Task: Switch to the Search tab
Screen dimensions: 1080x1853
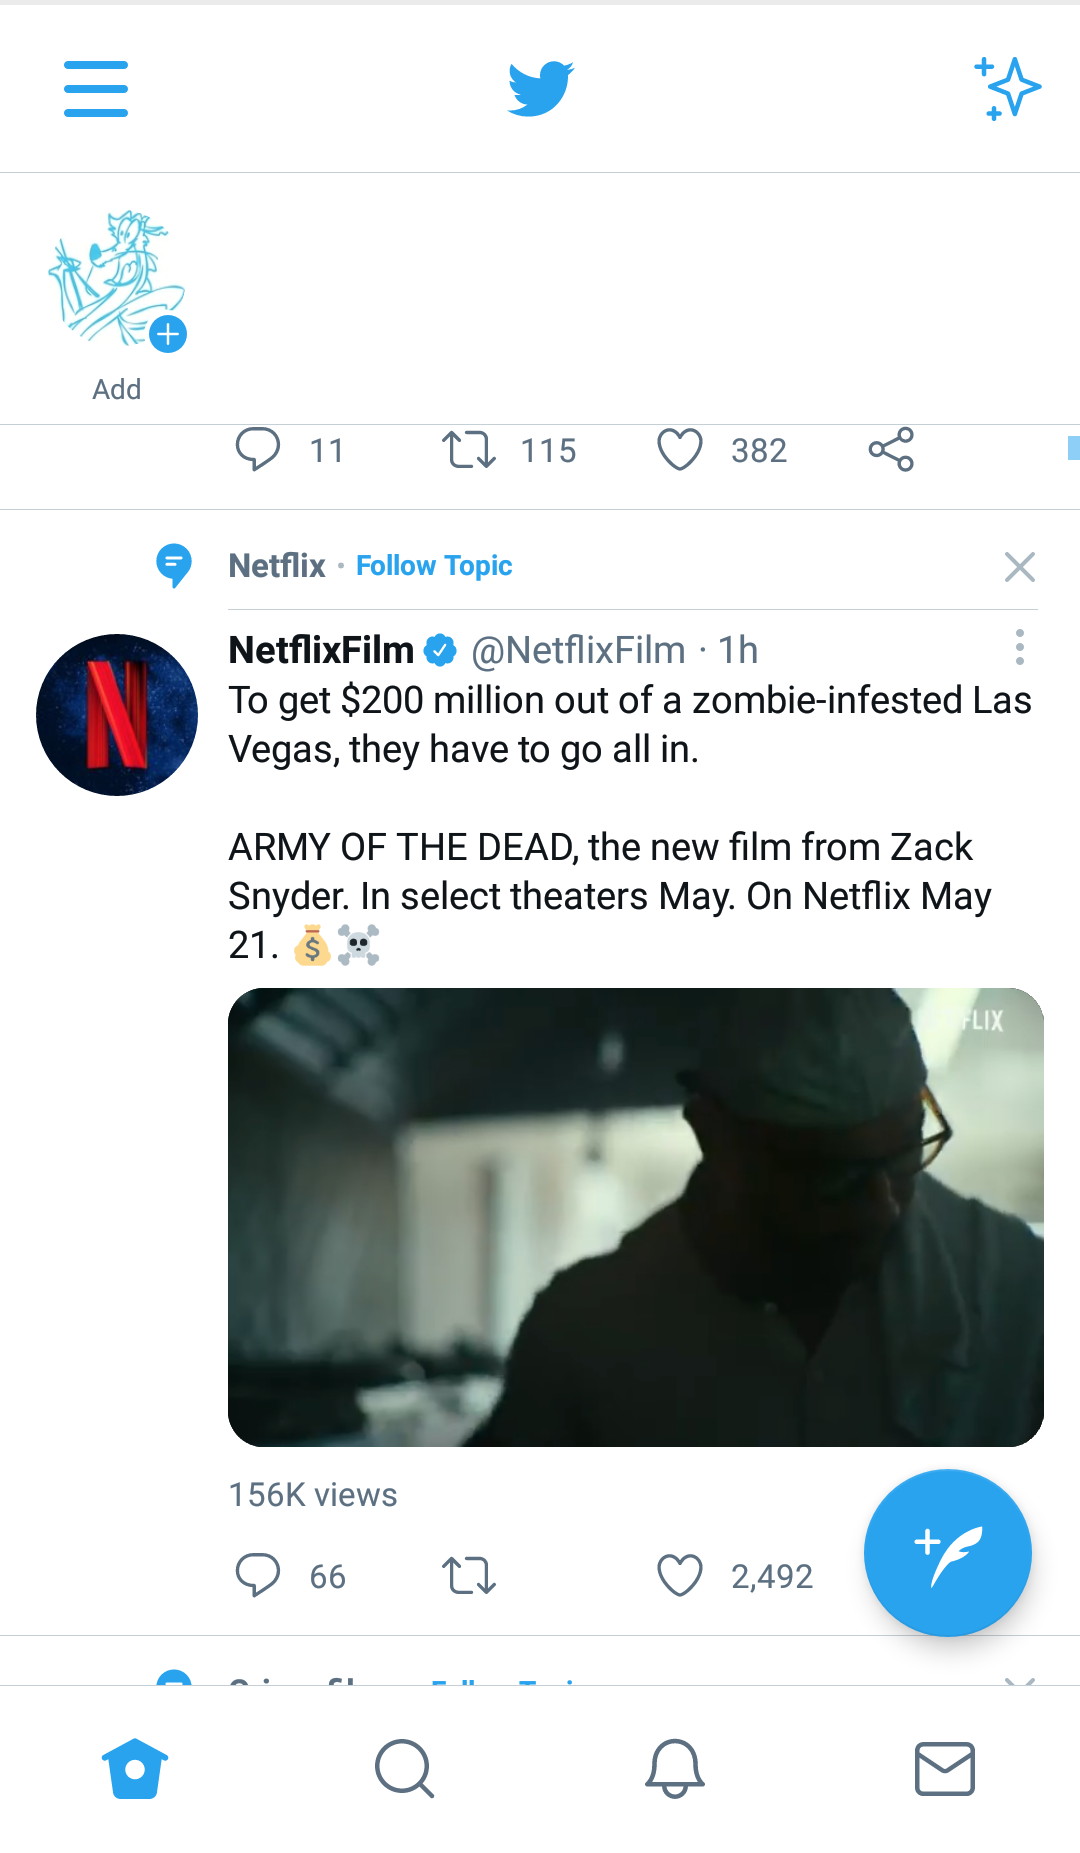Action: coord(405,1768)
